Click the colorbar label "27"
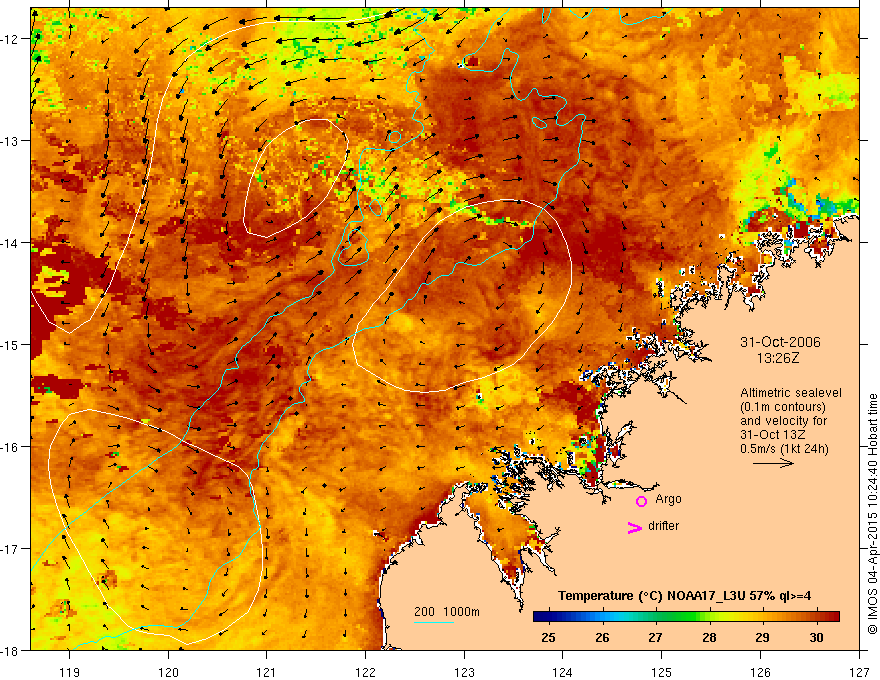Viewport: 880px width, 680px height. pos(655,637)
